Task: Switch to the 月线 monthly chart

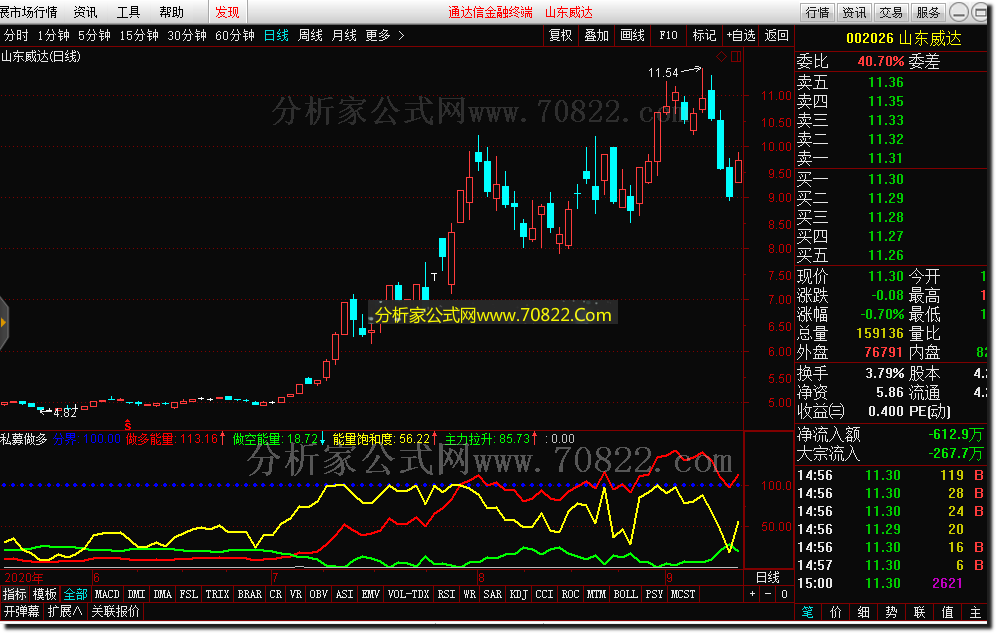Action: 344,36
